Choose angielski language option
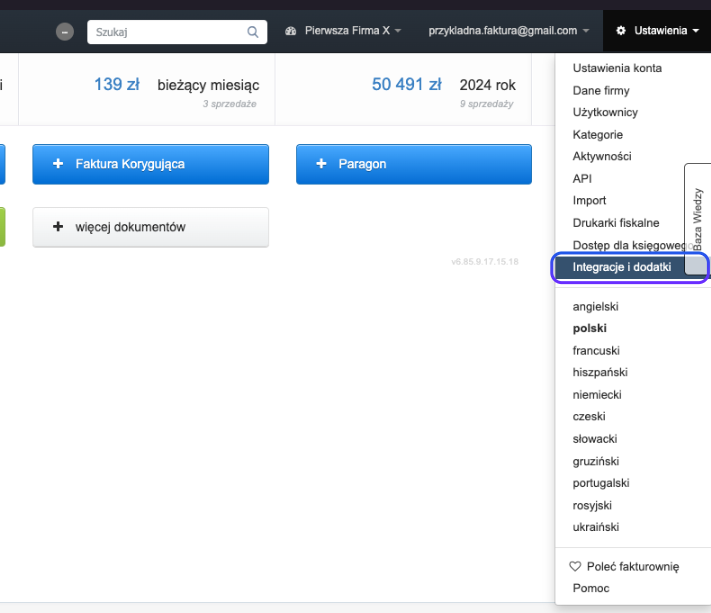This screenshot has height=613, width=711. click(x=596, y=306)
